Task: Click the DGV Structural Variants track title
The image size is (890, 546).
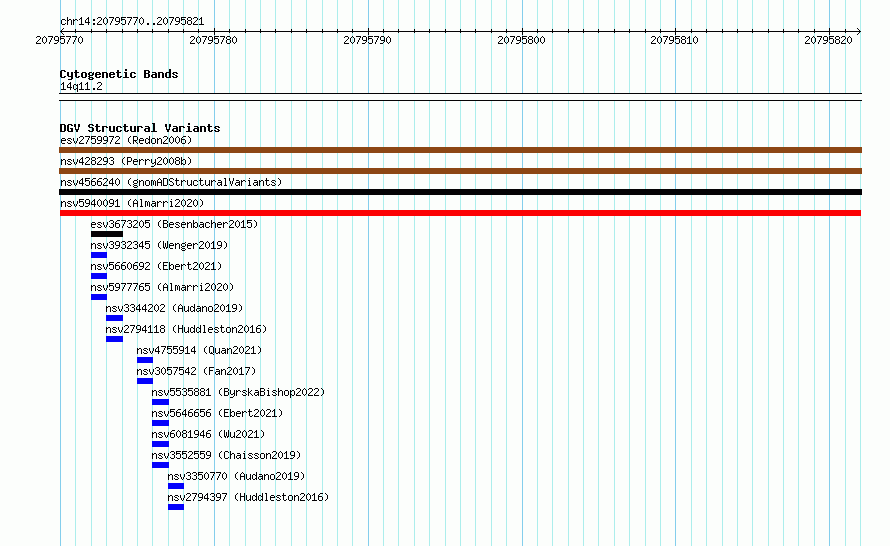Action: click(x=140, y=128)
